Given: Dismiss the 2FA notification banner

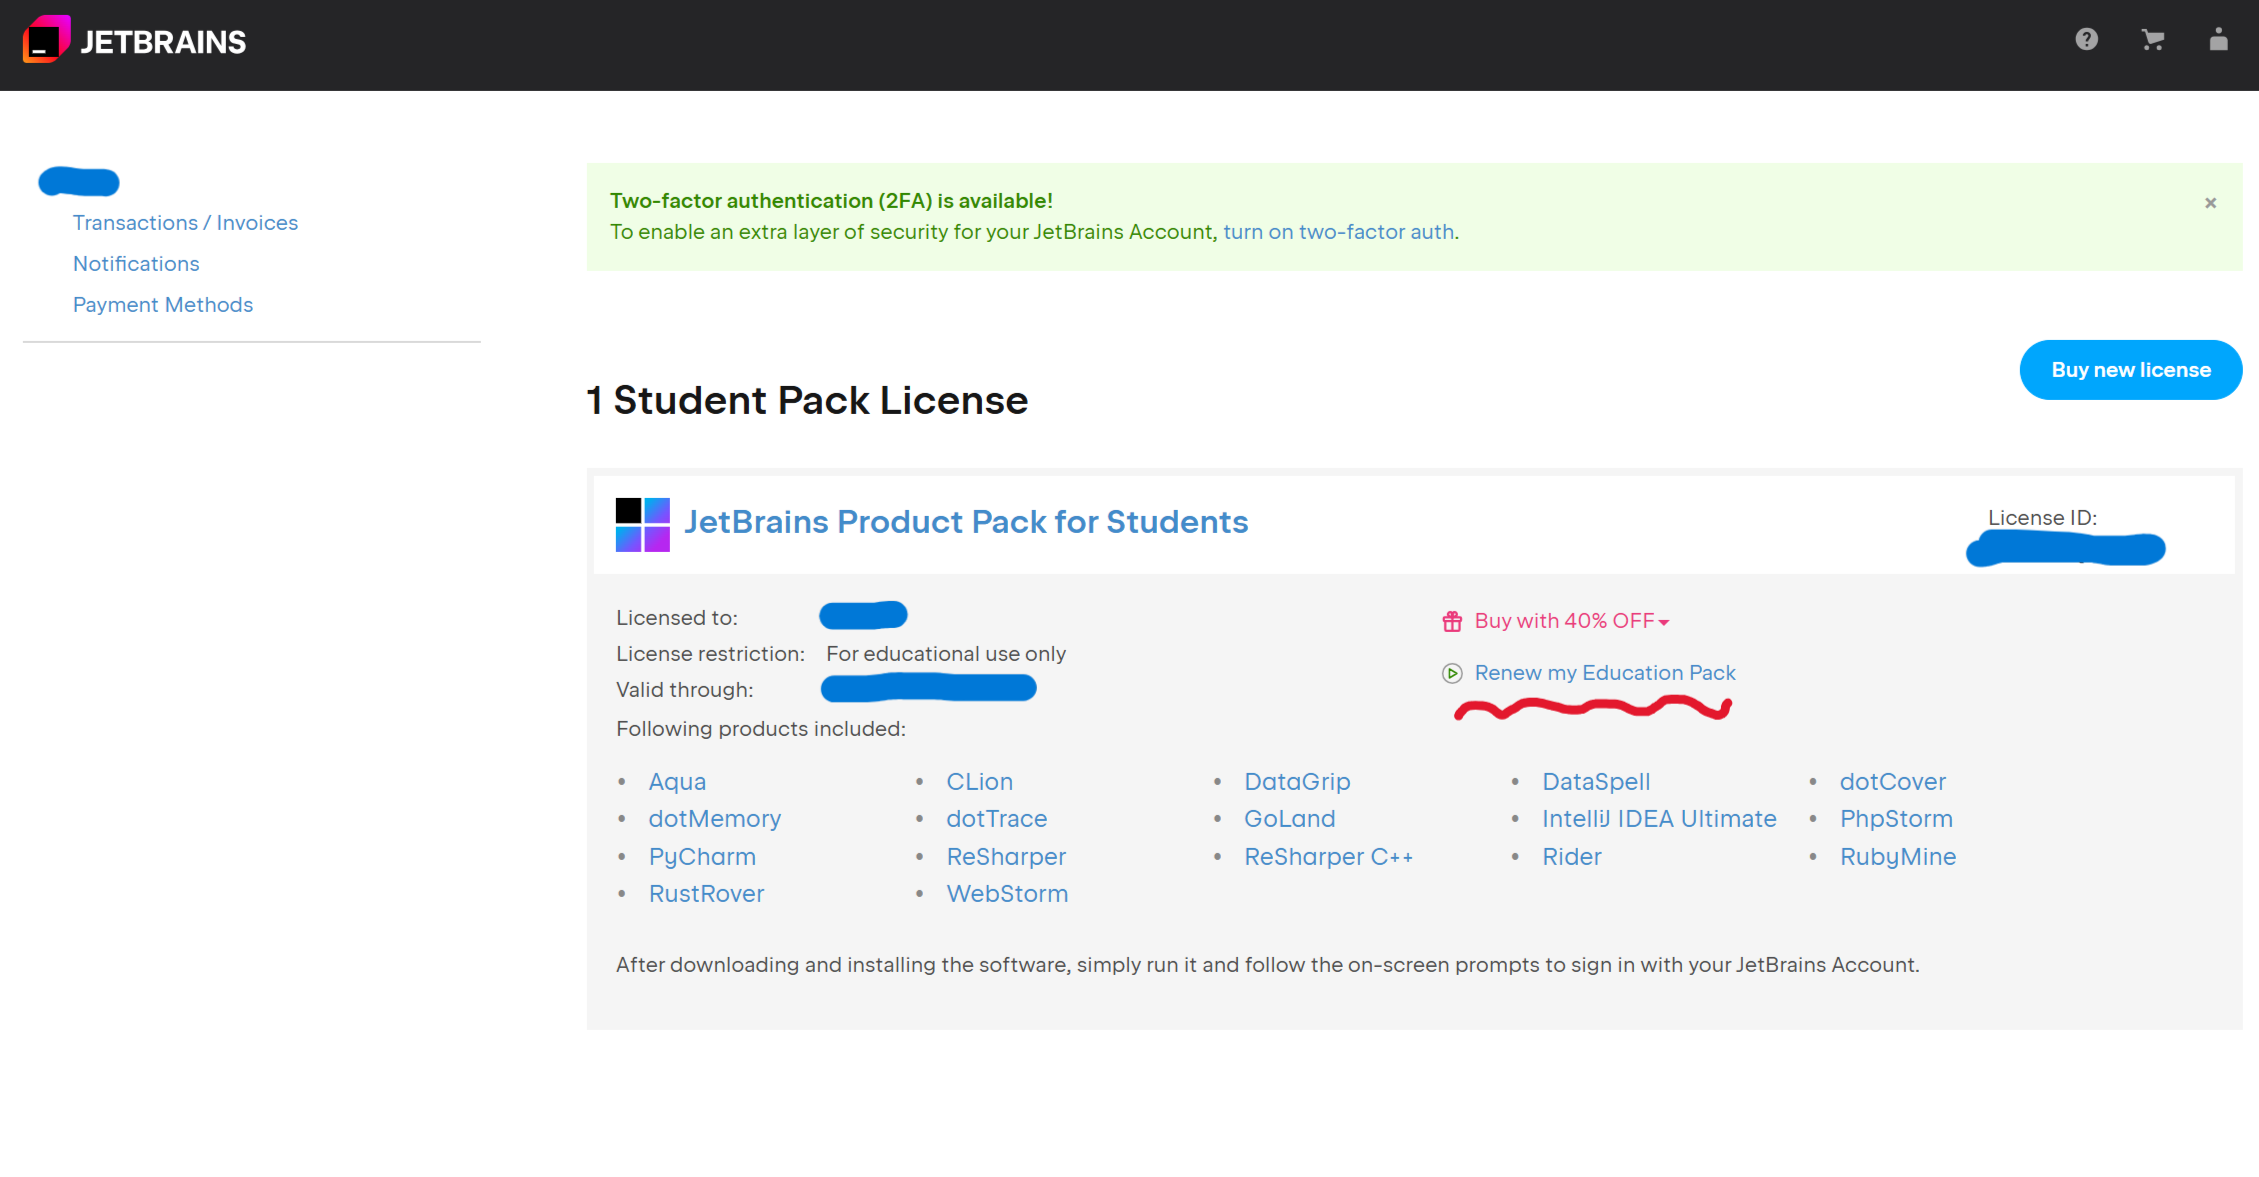Looking at the screenshot, I should click(x=2210, y=203).
